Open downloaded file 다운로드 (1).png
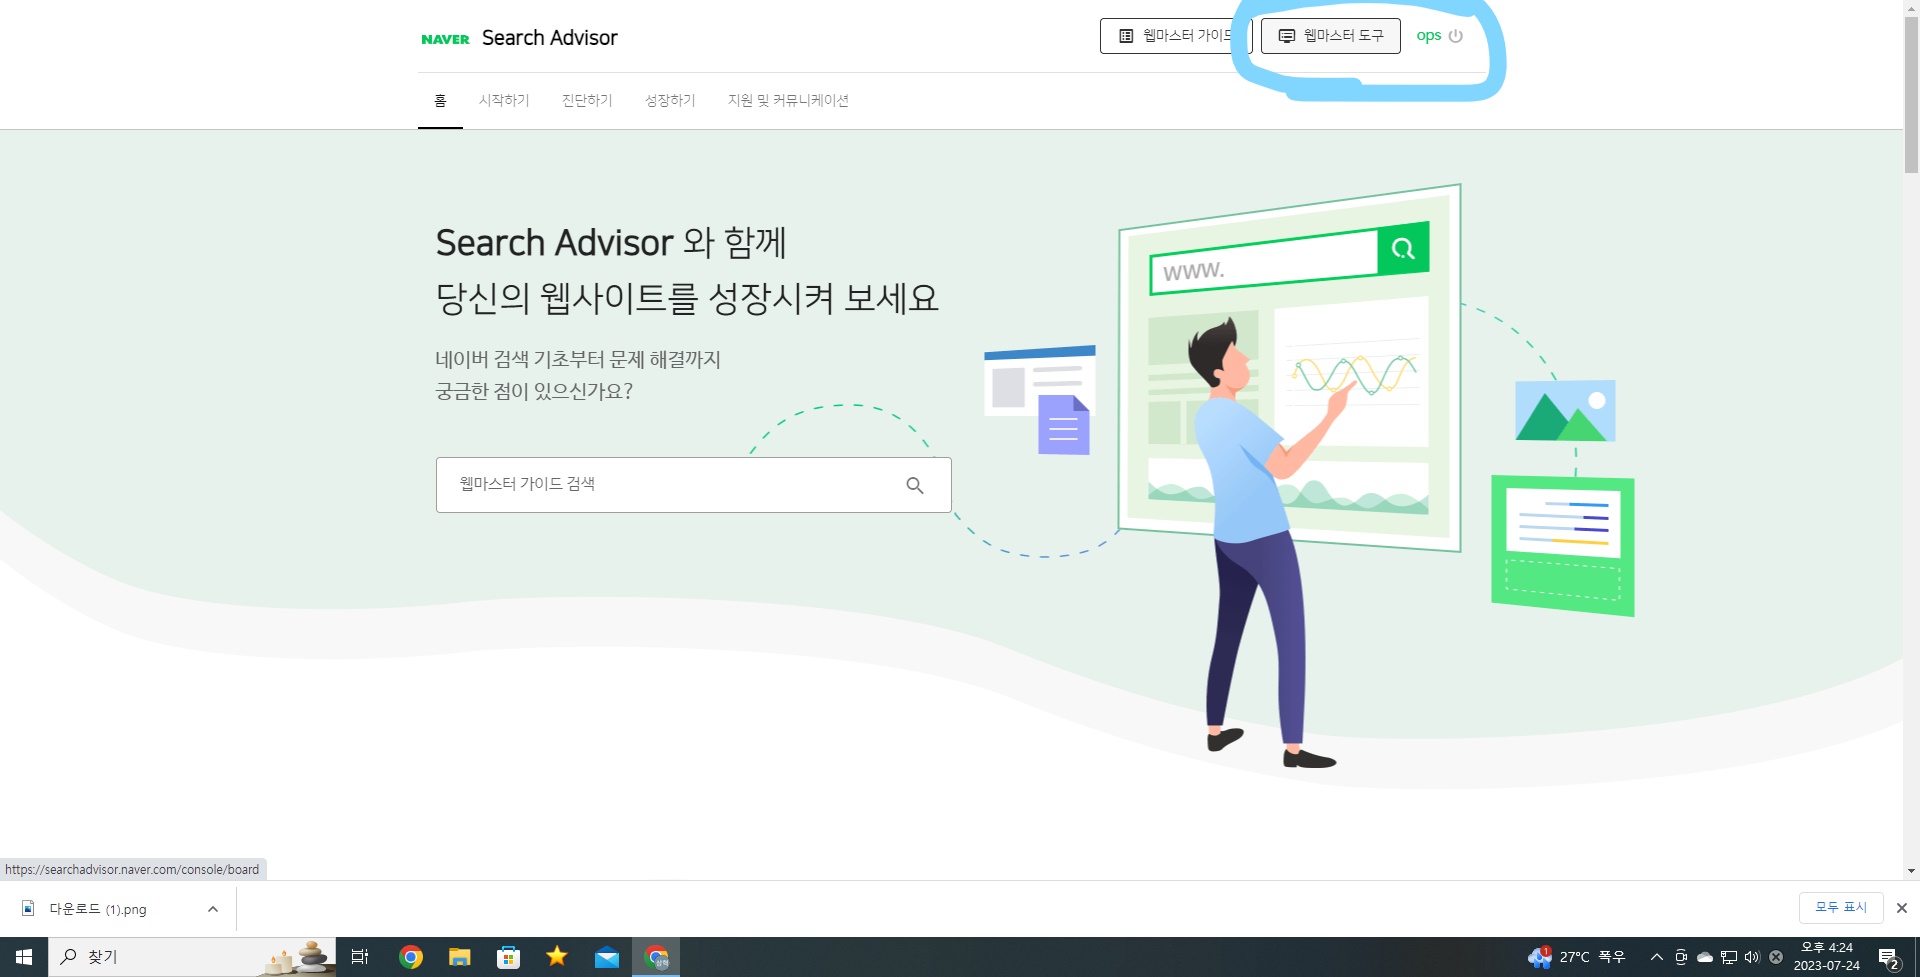This screenshot has height=977, width=1920. tap(98, 909)
